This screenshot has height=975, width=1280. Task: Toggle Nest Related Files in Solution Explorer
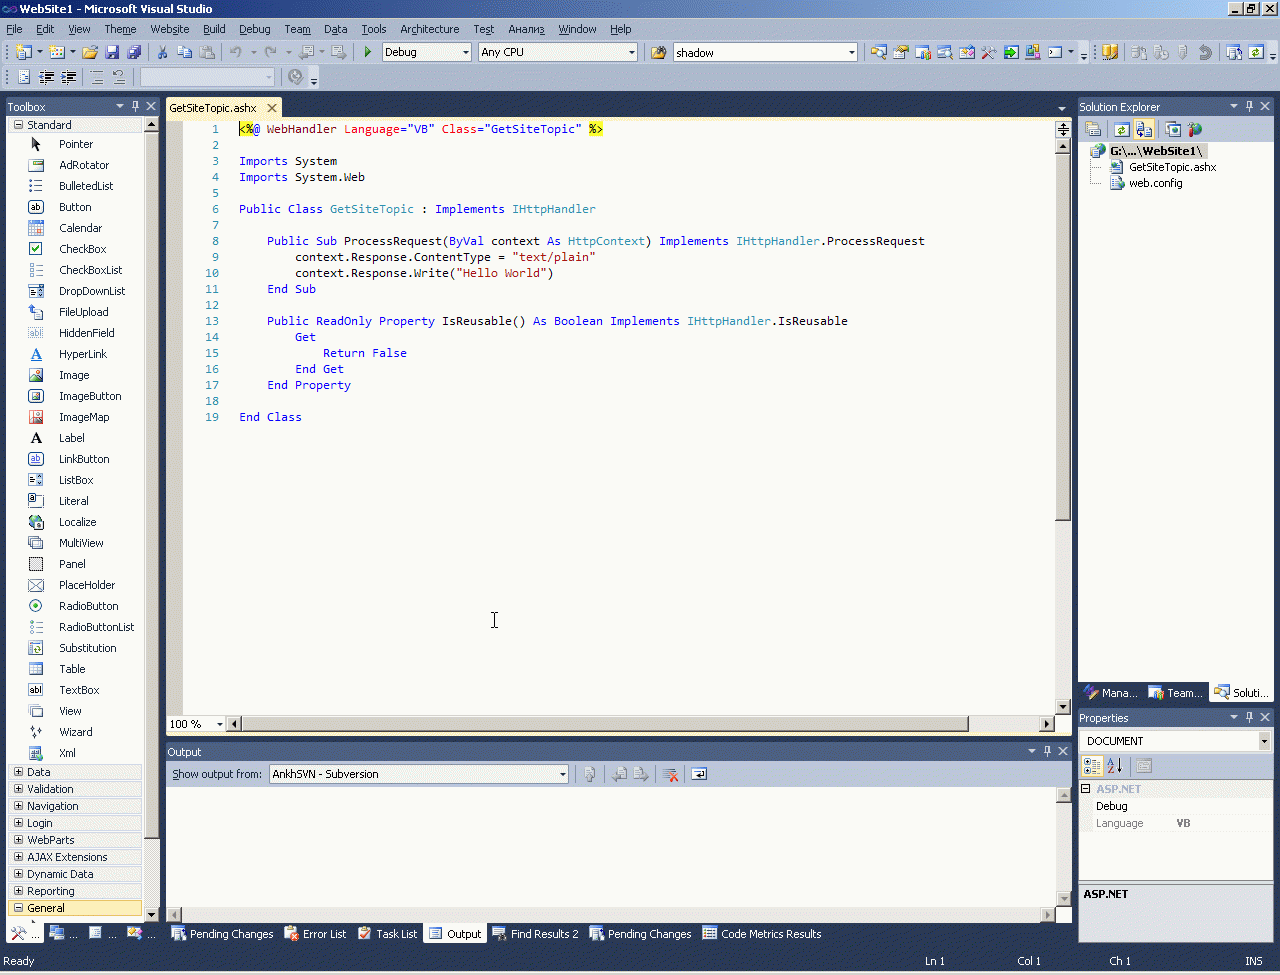pos(1144,129)
